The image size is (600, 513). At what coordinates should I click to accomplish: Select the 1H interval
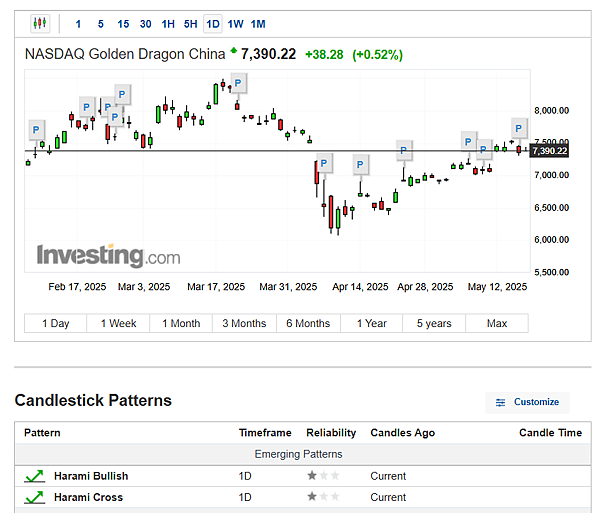click(168, 23)
